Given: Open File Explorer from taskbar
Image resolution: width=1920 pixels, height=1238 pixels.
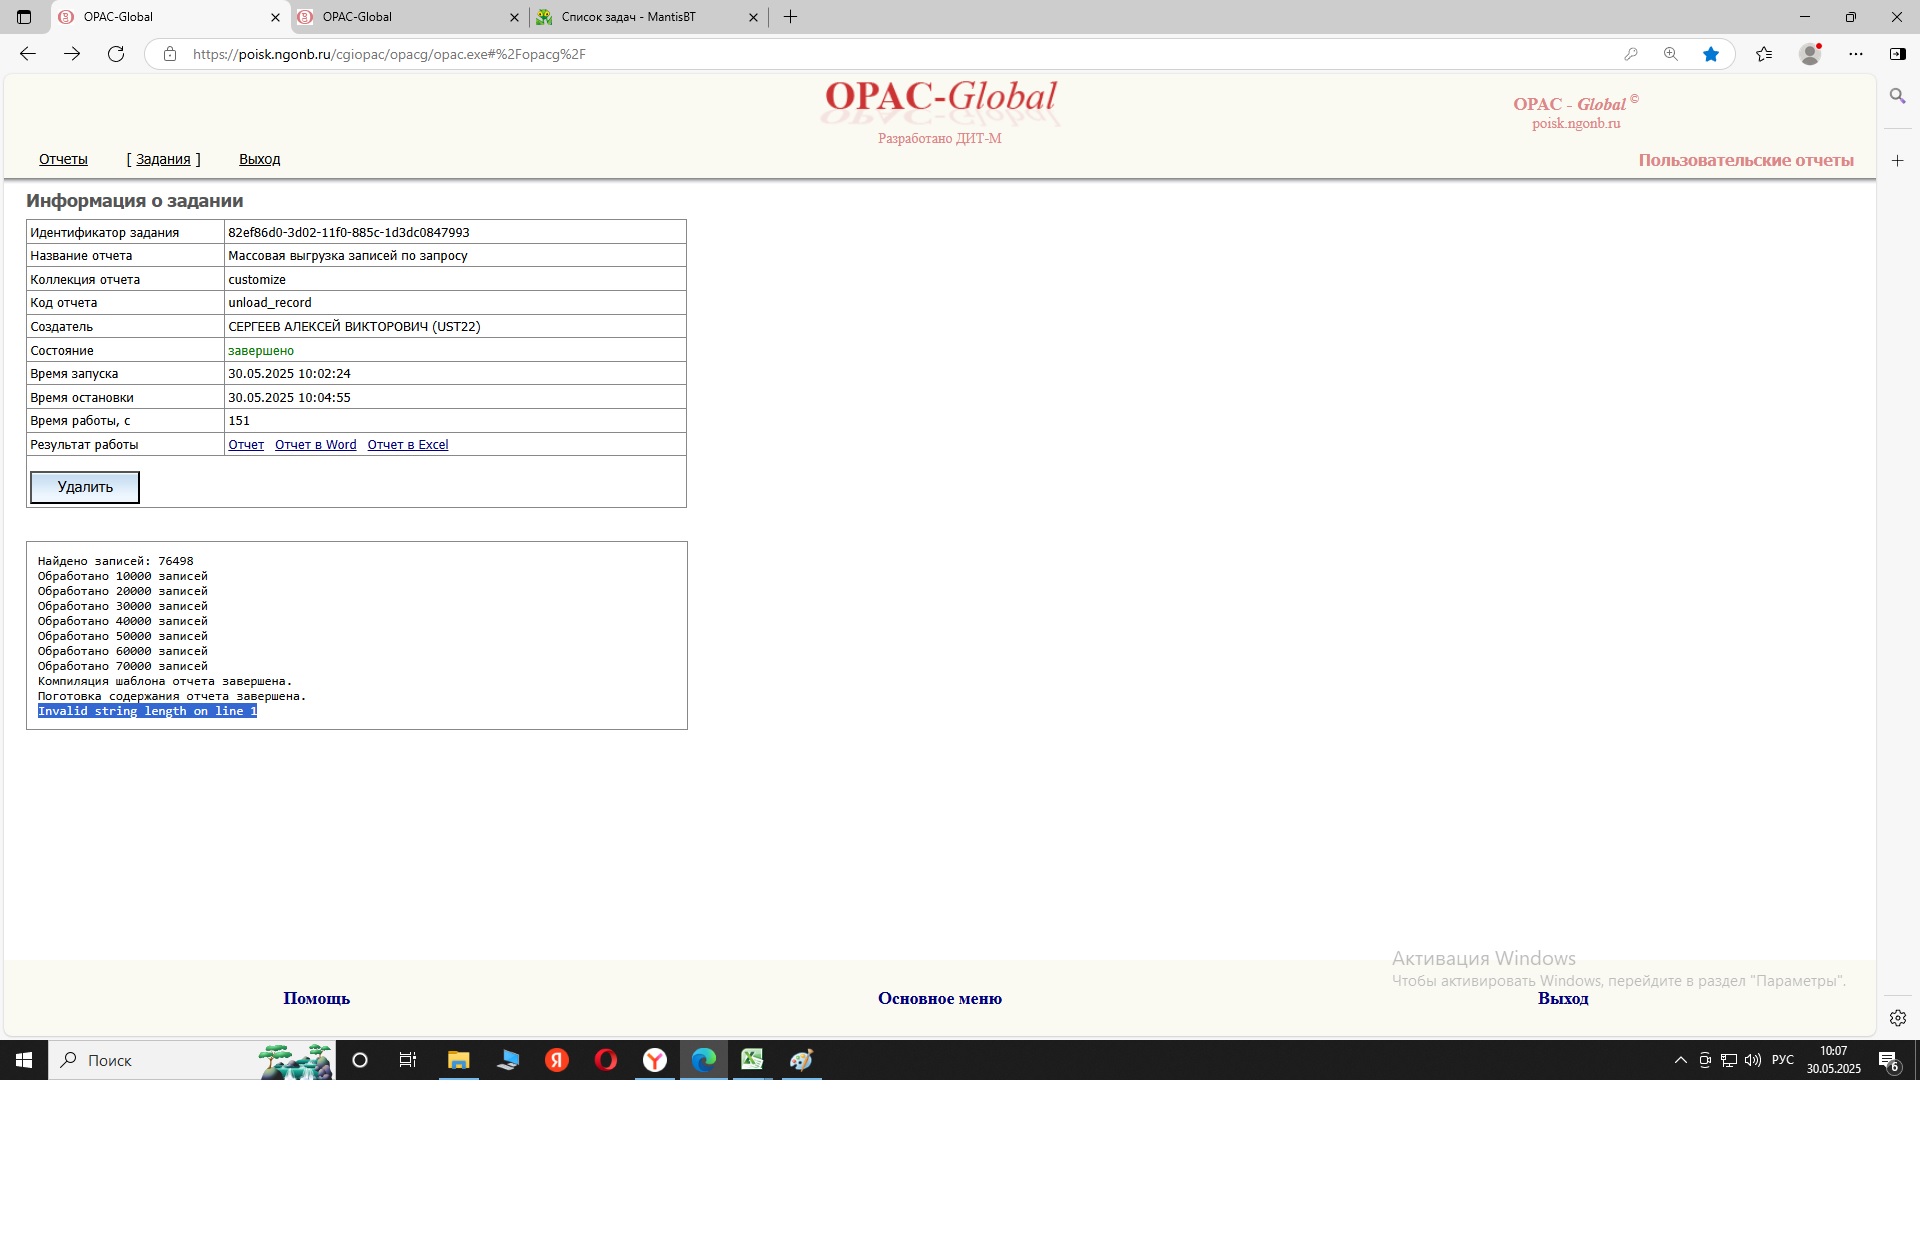Looking at the screenshot, I should 458,1060.
